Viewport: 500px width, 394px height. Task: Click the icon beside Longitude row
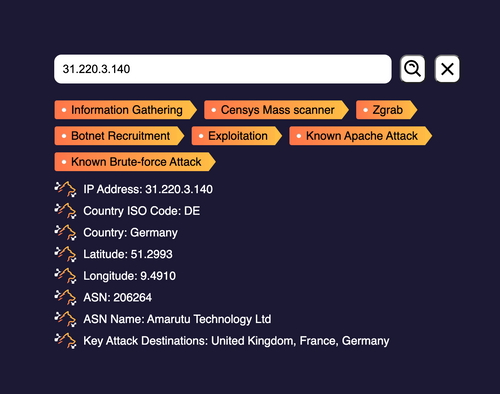pyautogui.click(x=65, y=276)
